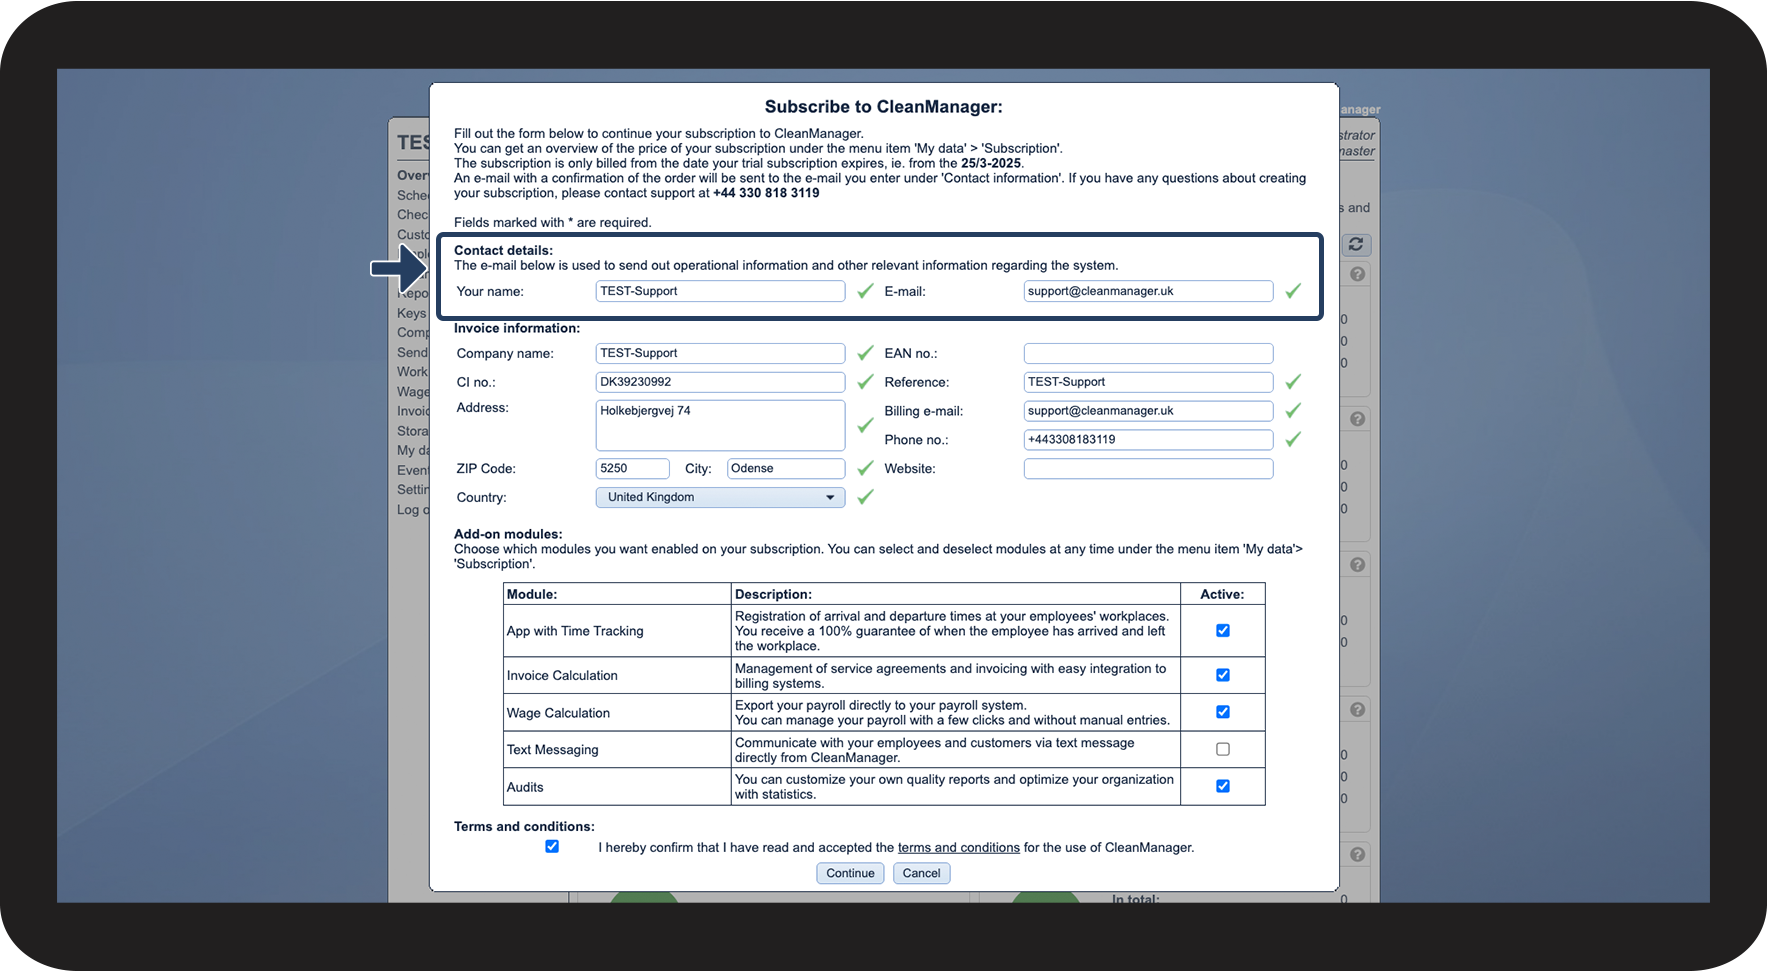Click the Phone no. field

[x=1148, y=439]
